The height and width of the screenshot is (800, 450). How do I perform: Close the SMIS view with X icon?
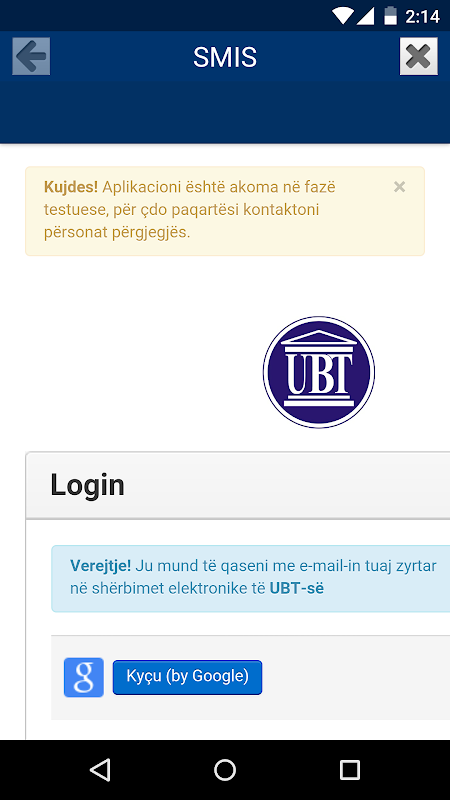point(418,56)
